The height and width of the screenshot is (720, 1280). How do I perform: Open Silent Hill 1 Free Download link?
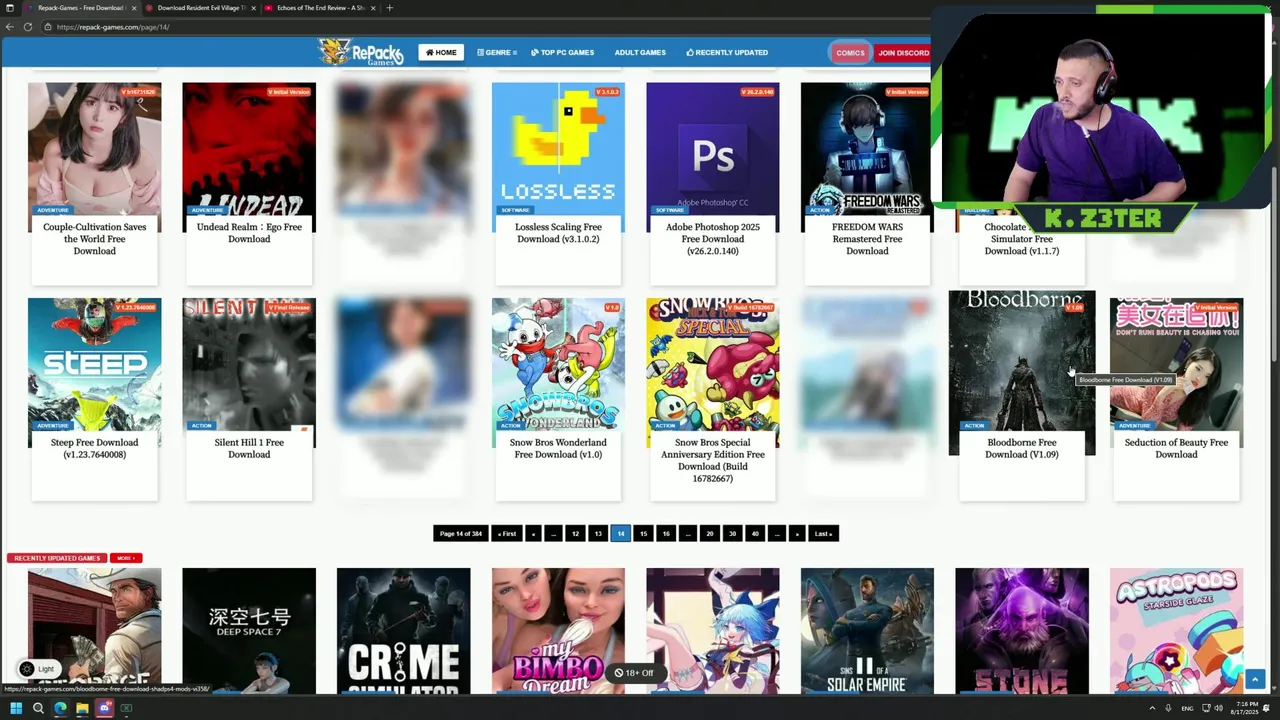click(249, 448)
